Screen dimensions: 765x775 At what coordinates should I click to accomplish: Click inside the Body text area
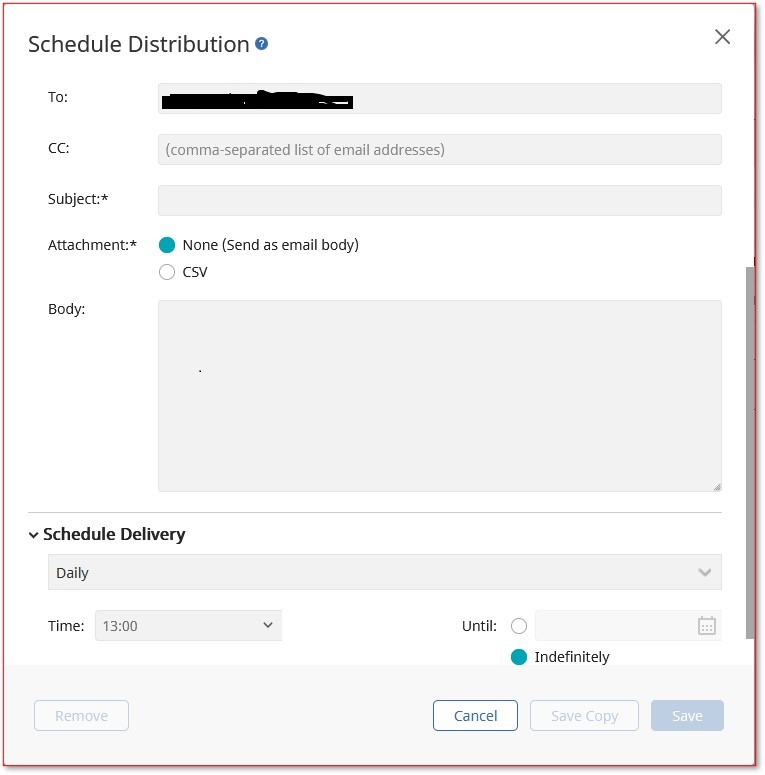click(439, 396)
